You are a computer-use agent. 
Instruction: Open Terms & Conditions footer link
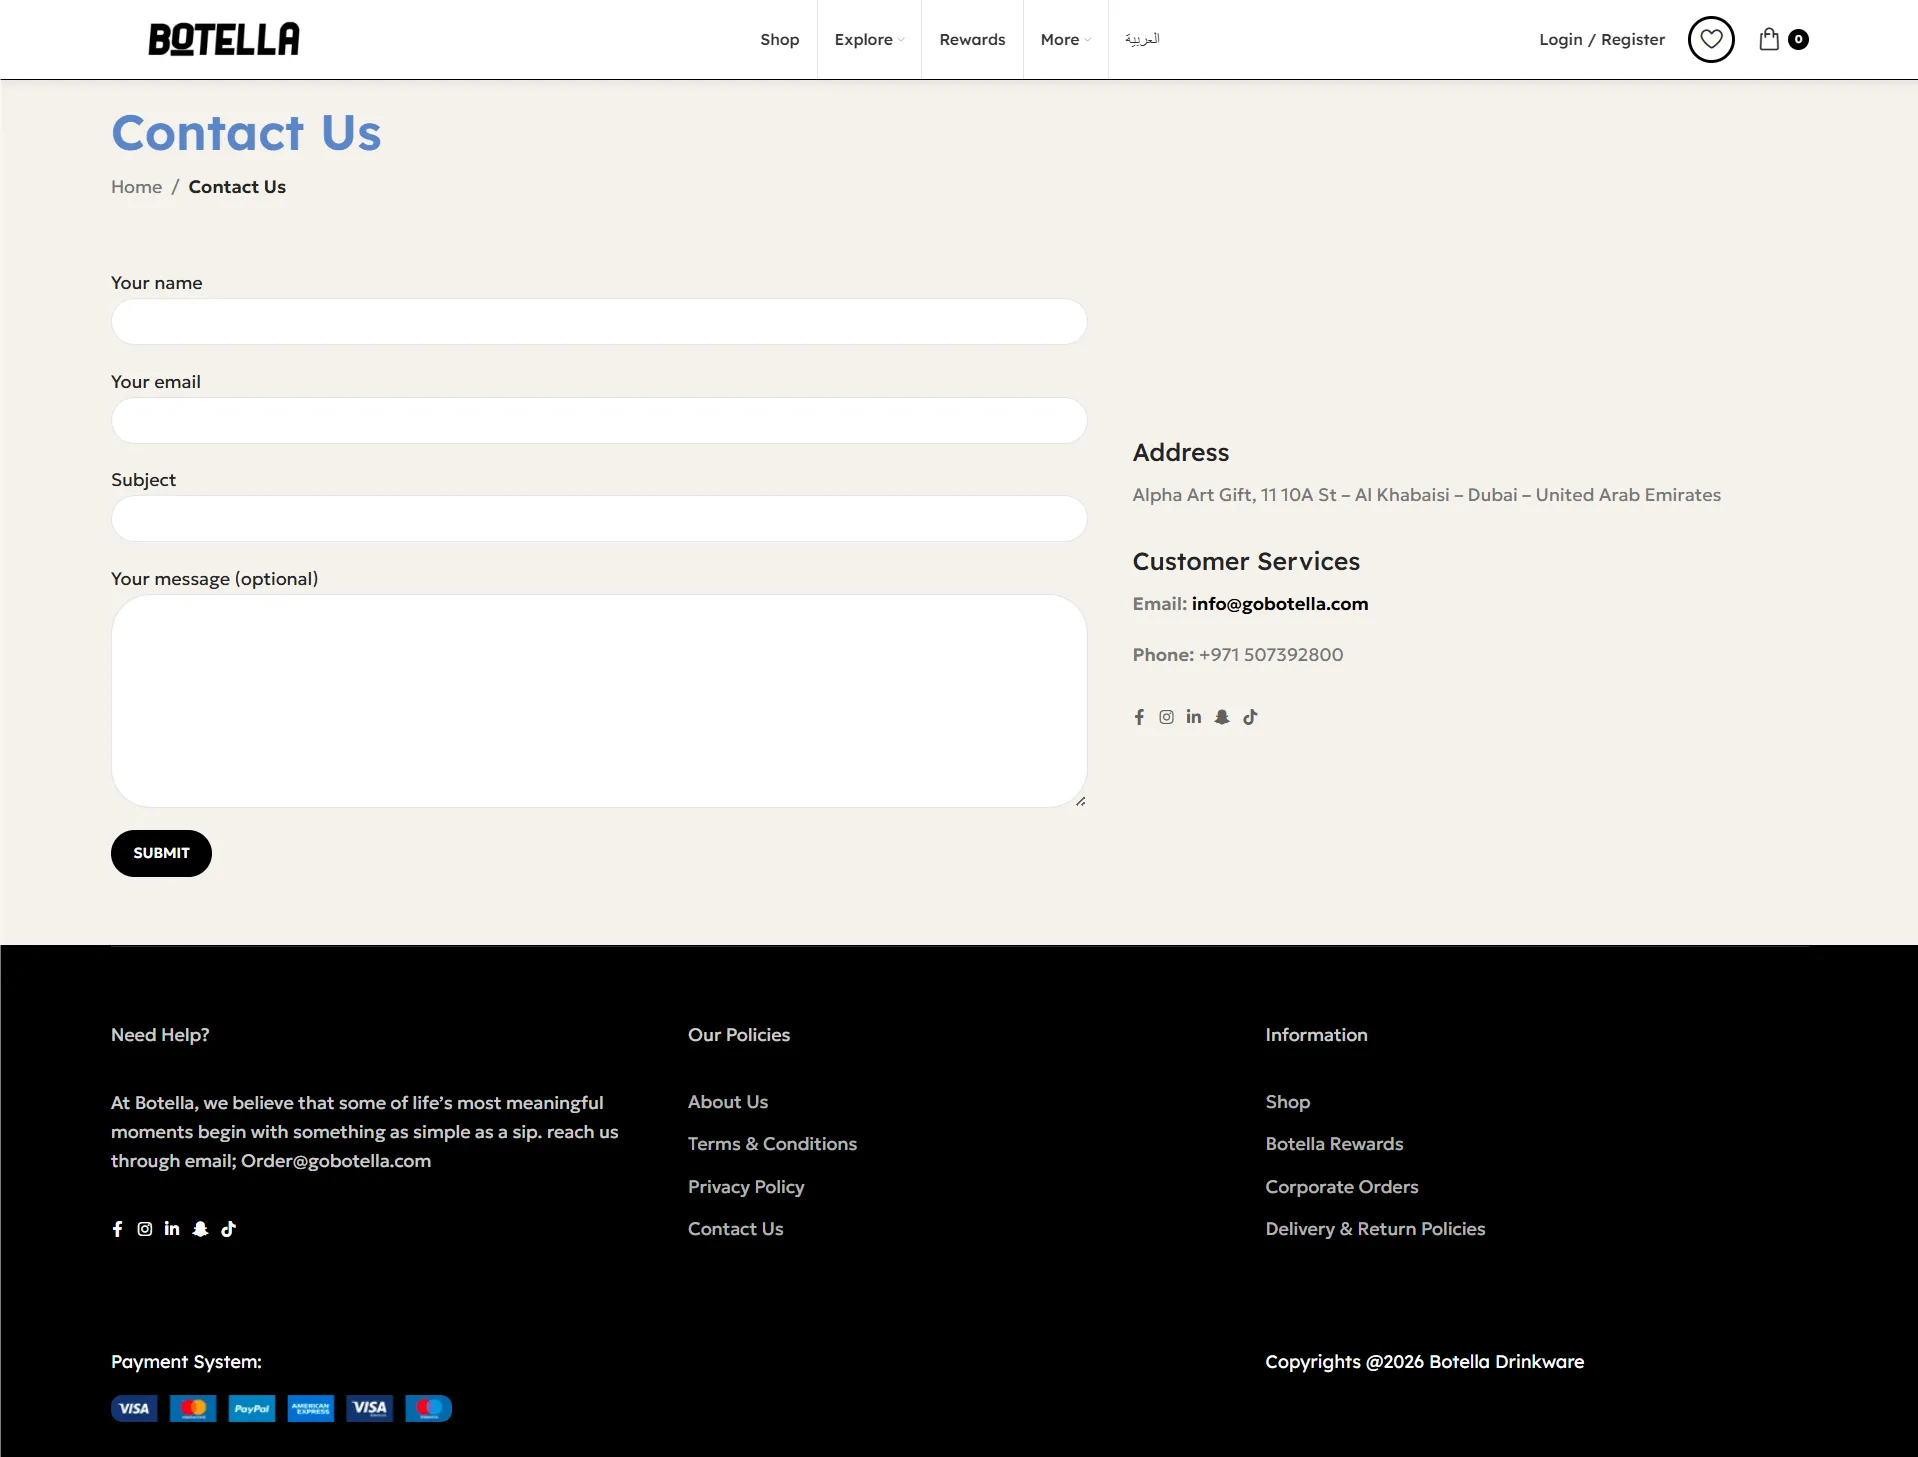(772, 1144)
